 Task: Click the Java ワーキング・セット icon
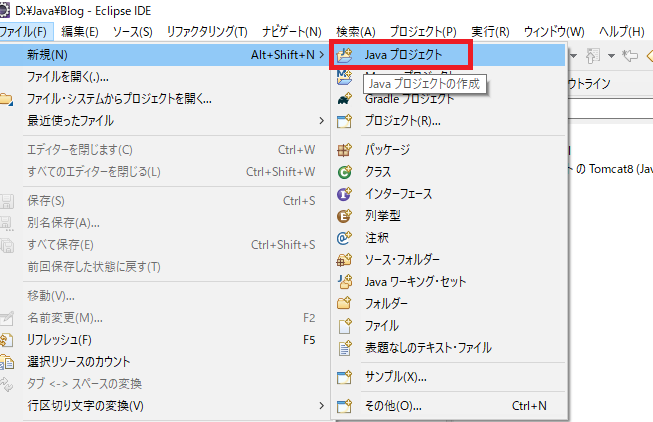[x=344, y=282]
